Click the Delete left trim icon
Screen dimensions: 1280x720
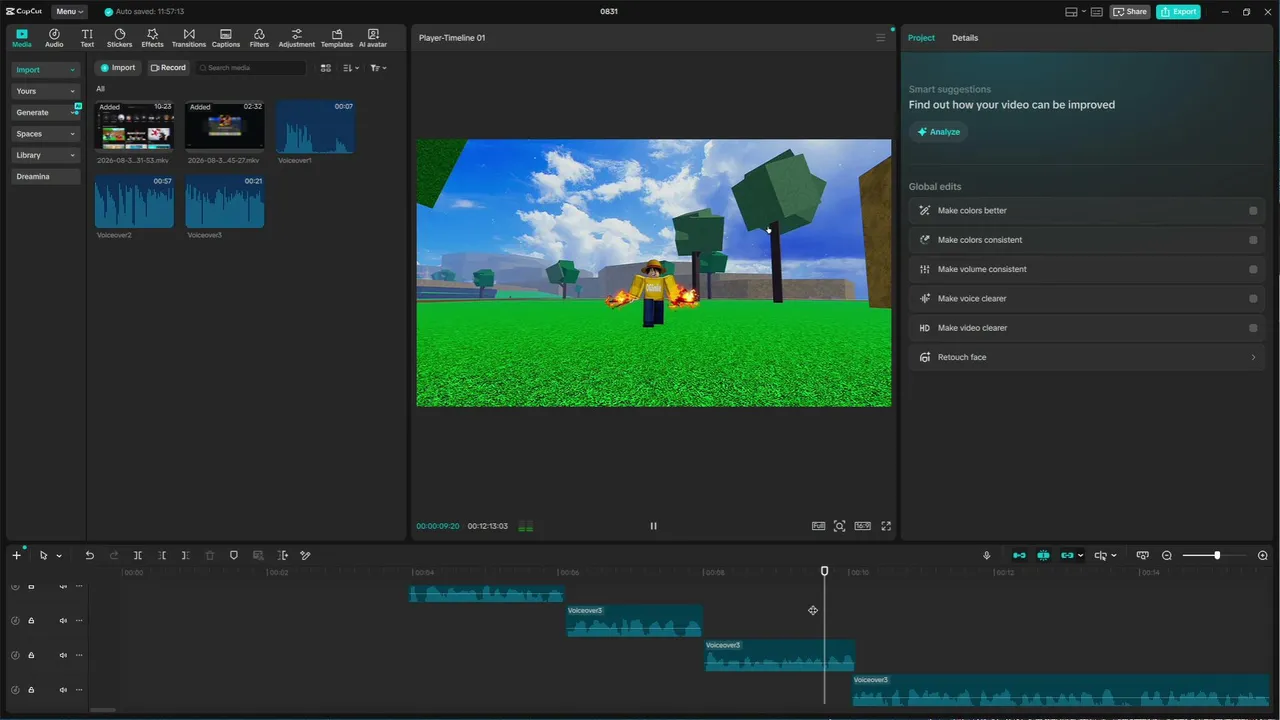(162, 555)
